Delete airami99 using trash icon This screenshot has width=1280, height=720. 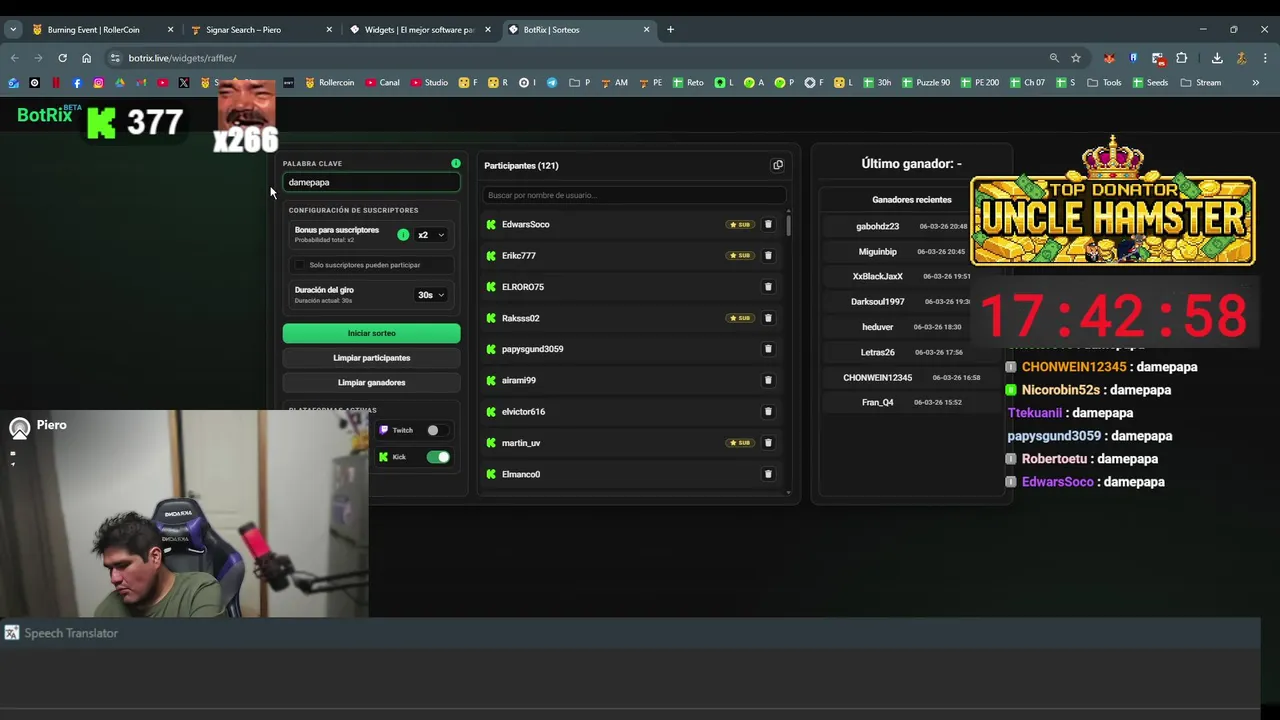point(768,380)
